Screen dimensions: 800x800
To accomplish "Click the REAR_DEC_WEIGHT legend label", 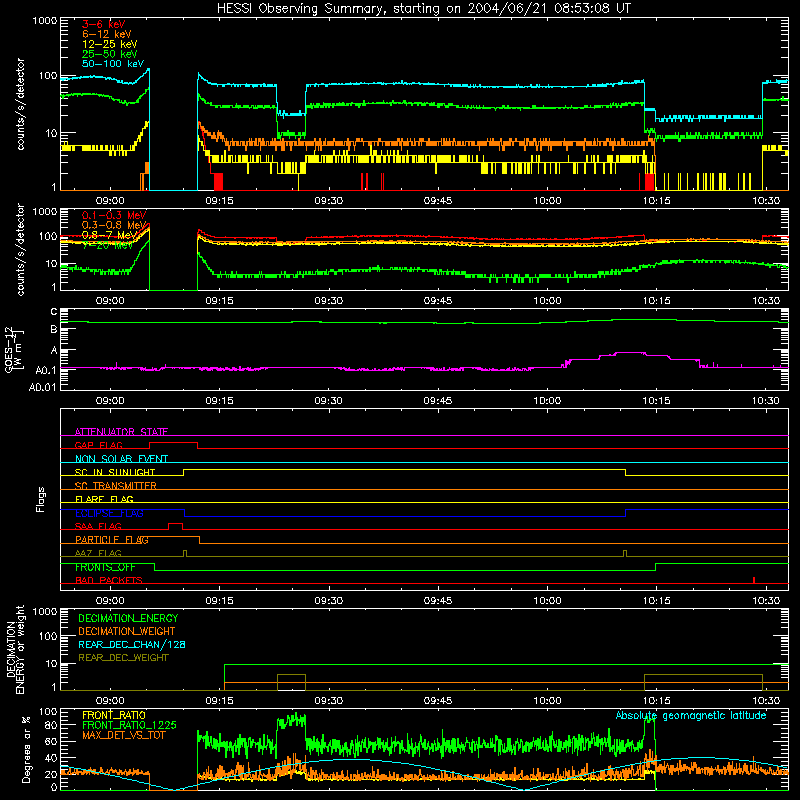I will click(x=123, y=658).
